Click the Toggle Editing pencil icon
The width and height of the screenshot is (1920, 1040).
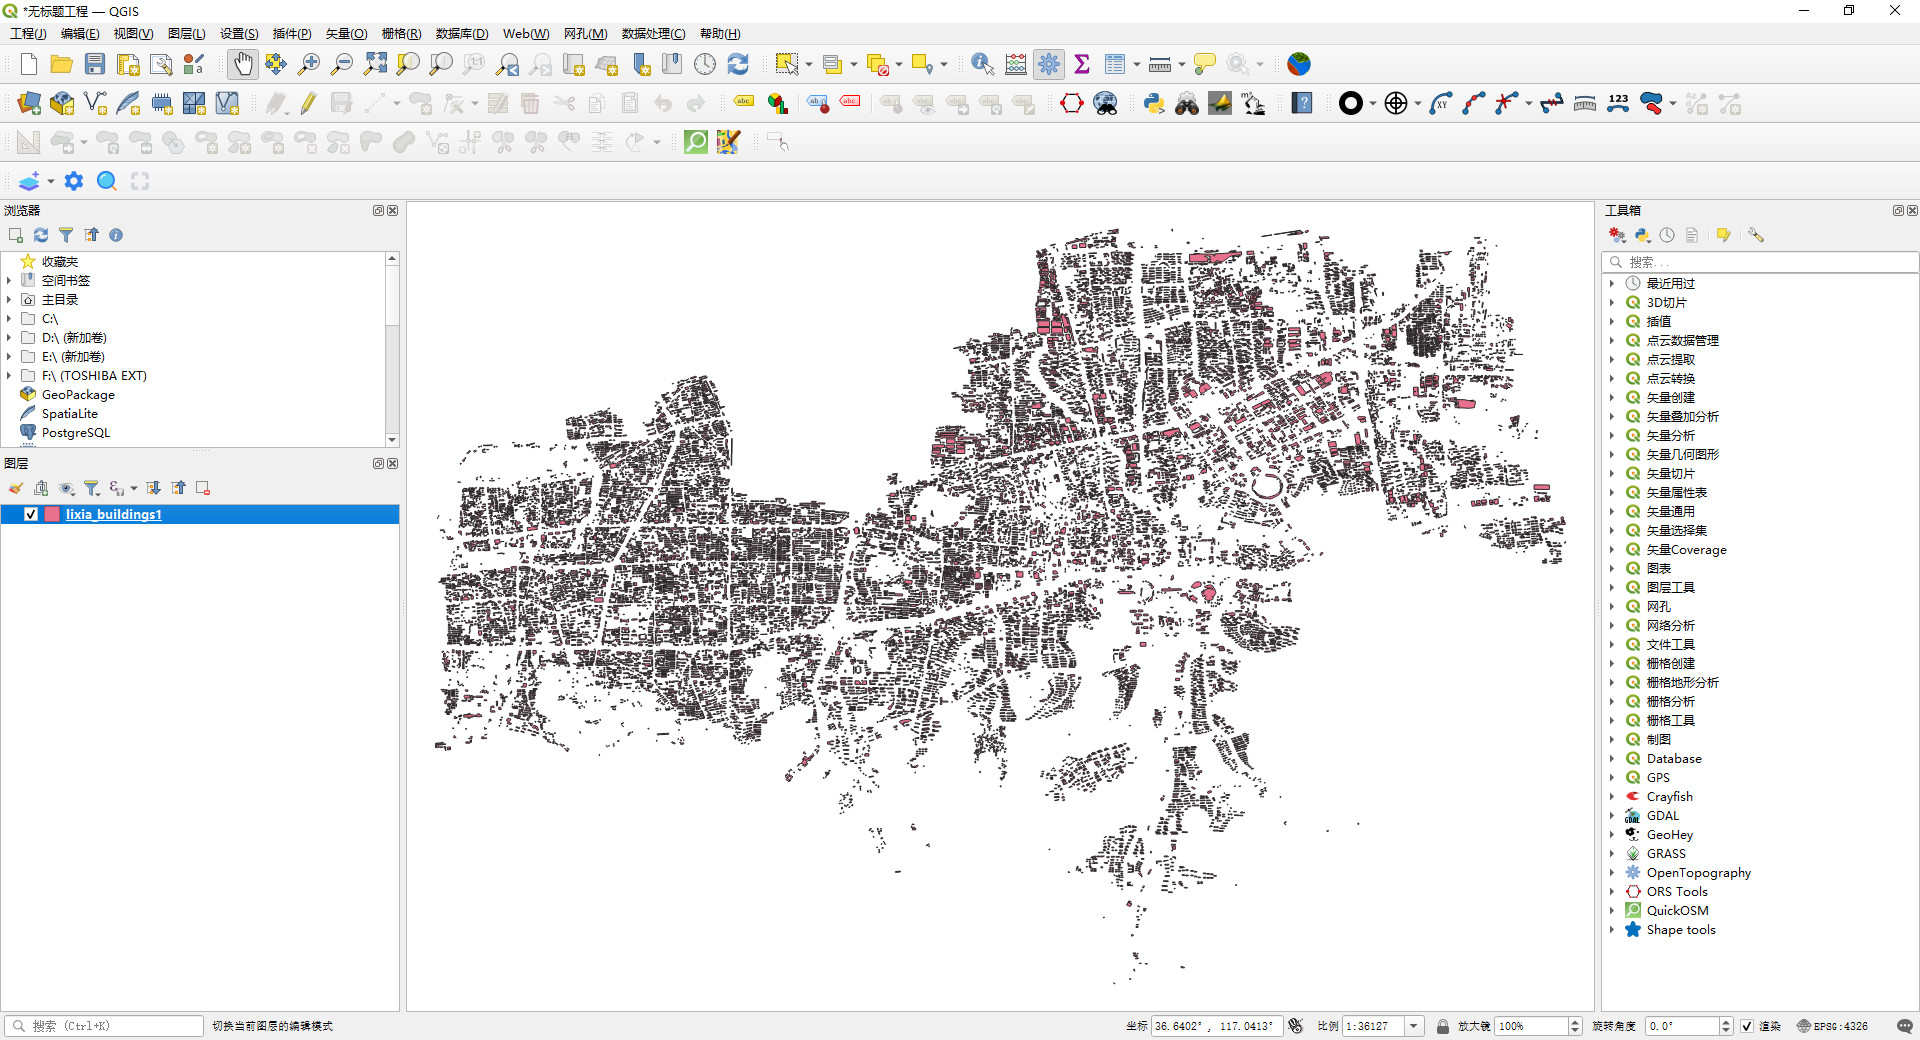tap(308, 103)
